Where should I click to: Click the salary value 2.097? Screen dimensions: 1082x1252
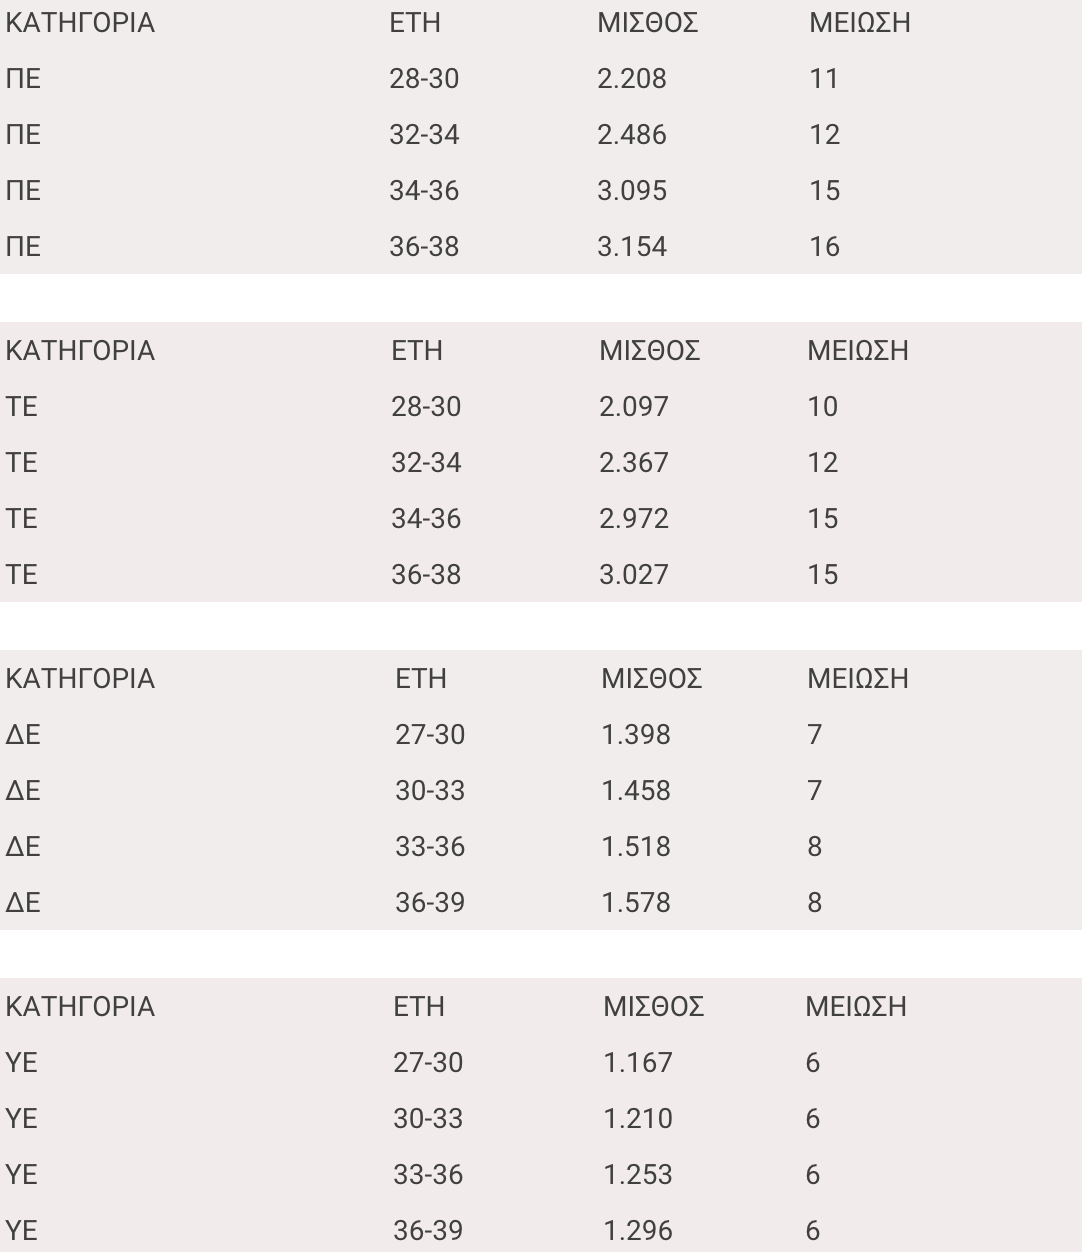click(633, 407)
